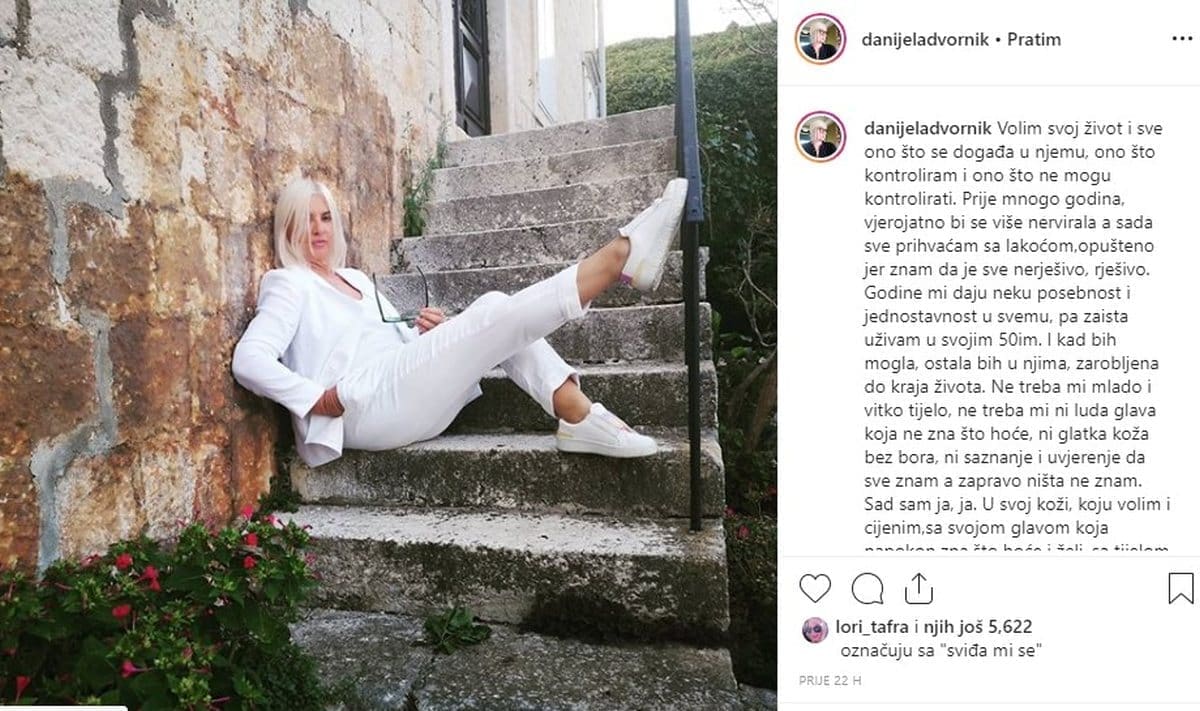
Task: Save the post with the bookmark icon
Action: coord(1181,588)
